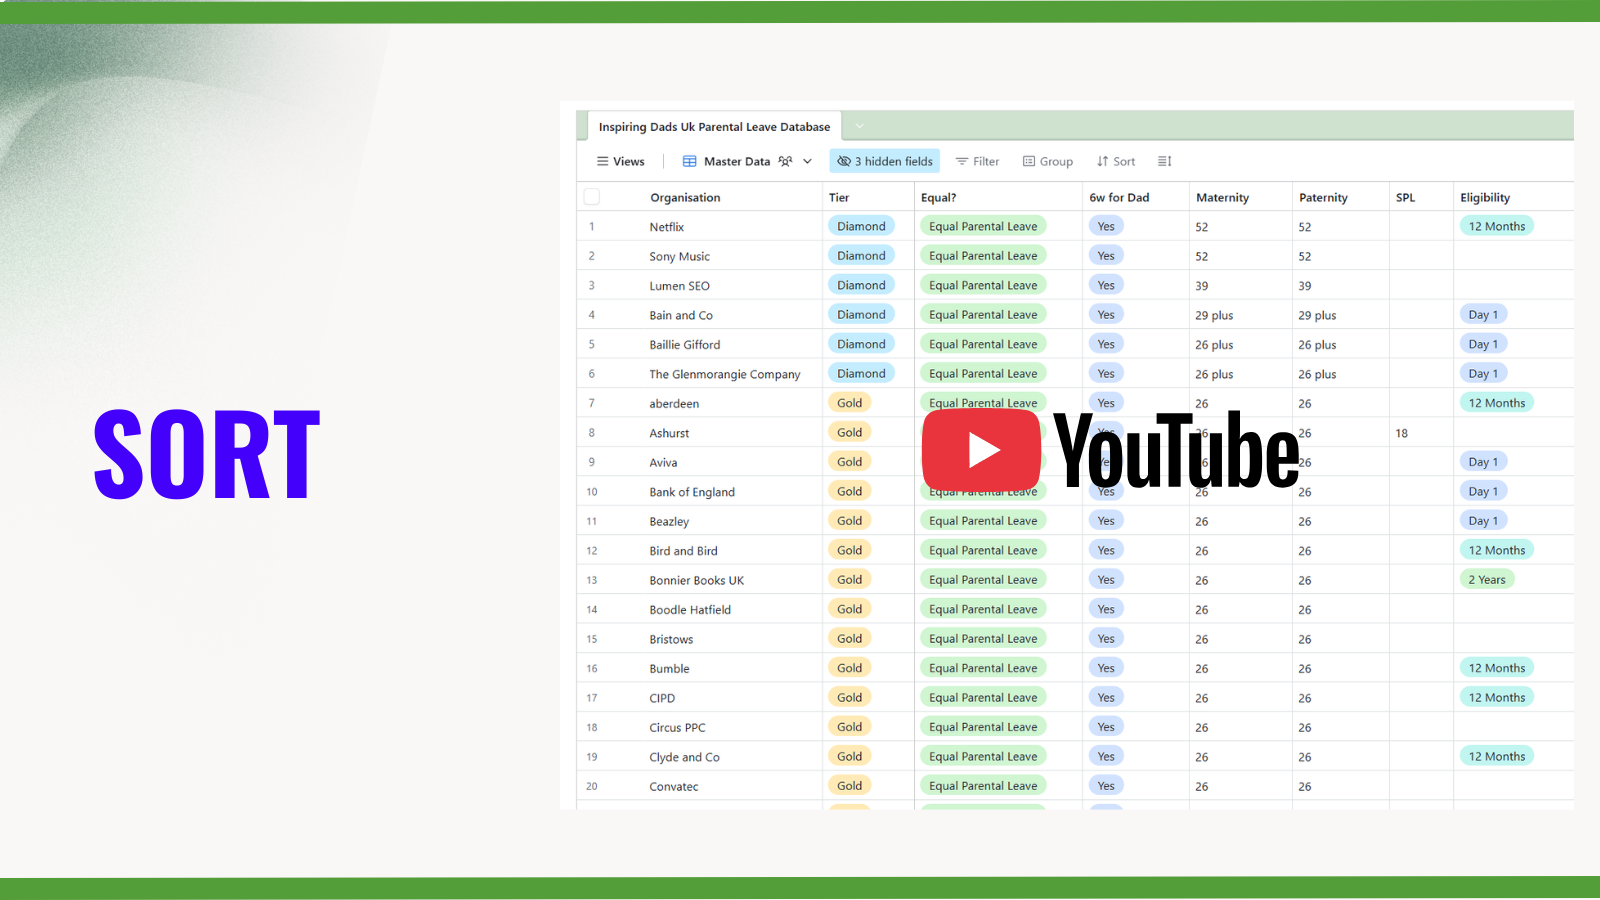1600x900 pixels.
Task: Select the Netflix organisation cell
Action: pyautogui.click(x=667, y=227)
